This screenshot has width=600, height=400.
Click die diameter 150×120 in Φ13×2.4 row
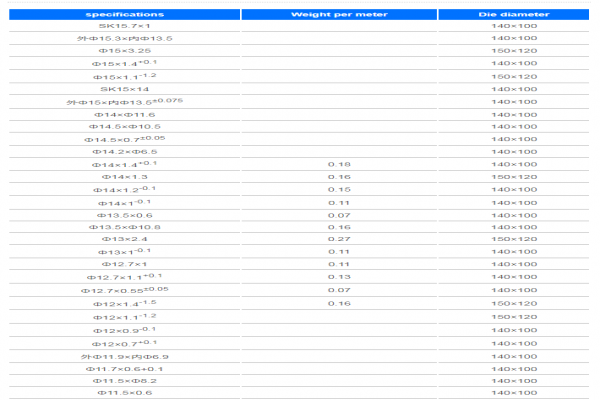(x=514, y=239)
